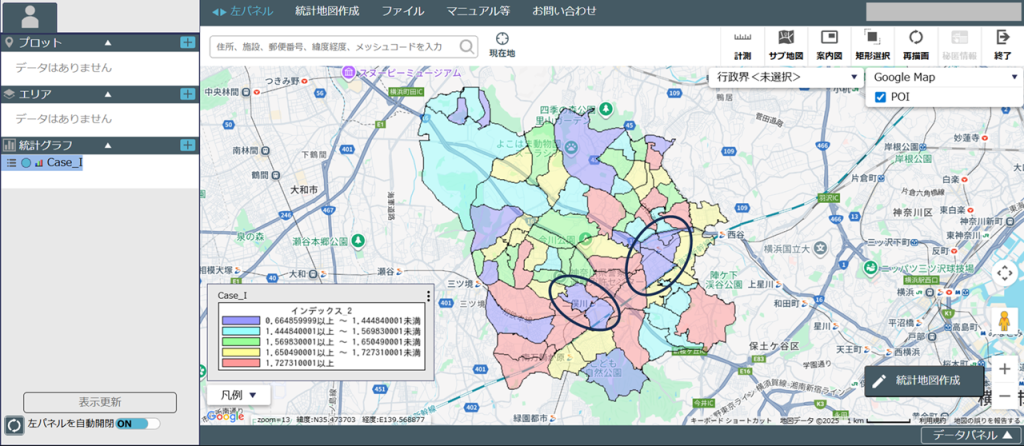Add a new plot with plus icon
The width and height of the screenshot is (1024, 446).
(187, 42)
